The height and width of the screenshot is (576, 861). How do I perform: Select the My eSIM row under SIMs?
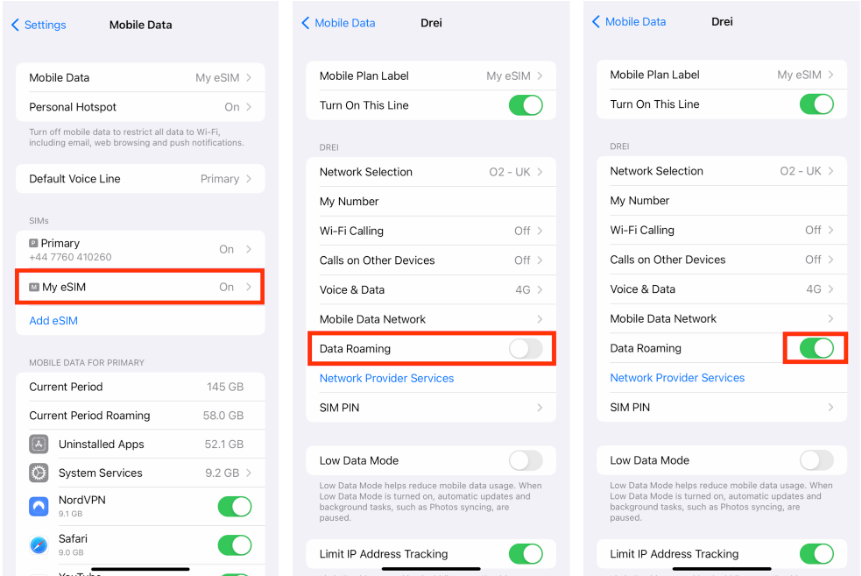point(140,287)
